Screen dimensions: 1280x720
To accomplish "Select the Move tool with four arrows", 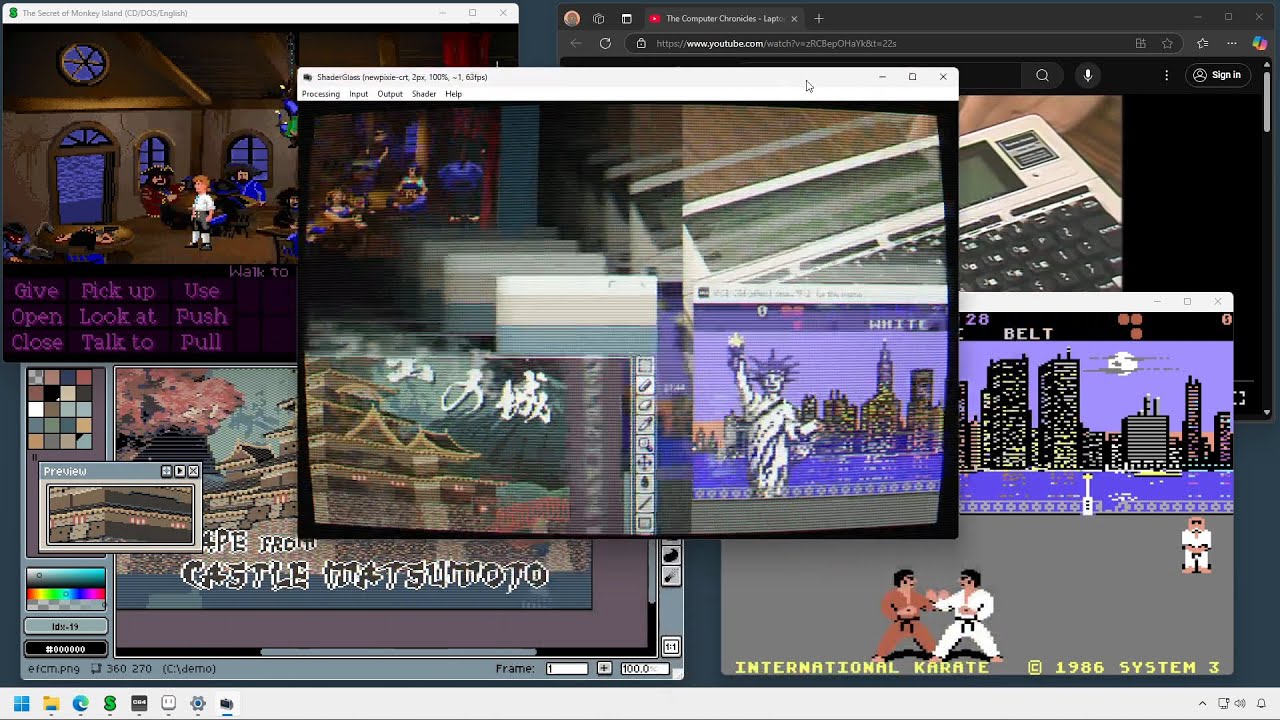I will pyautogui.click(x=644, y=461).
